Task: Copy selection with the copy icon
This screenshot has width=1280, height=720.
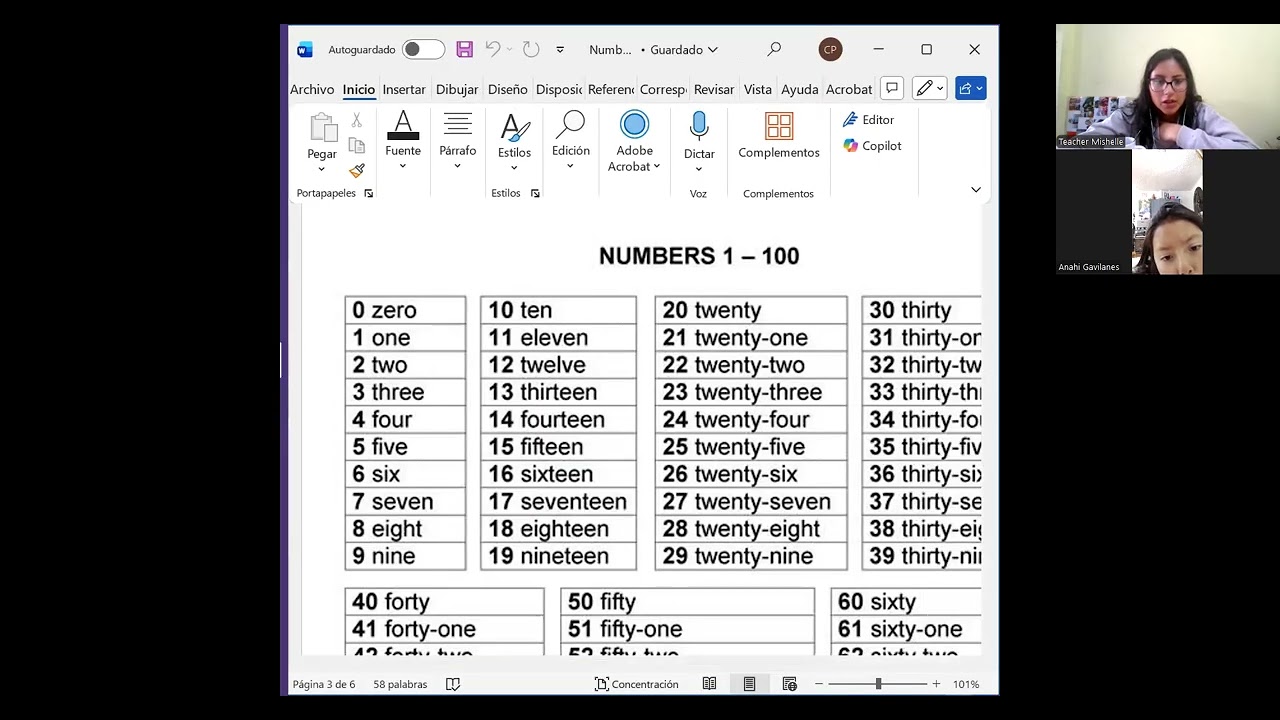Action: (x=357, y=145)
